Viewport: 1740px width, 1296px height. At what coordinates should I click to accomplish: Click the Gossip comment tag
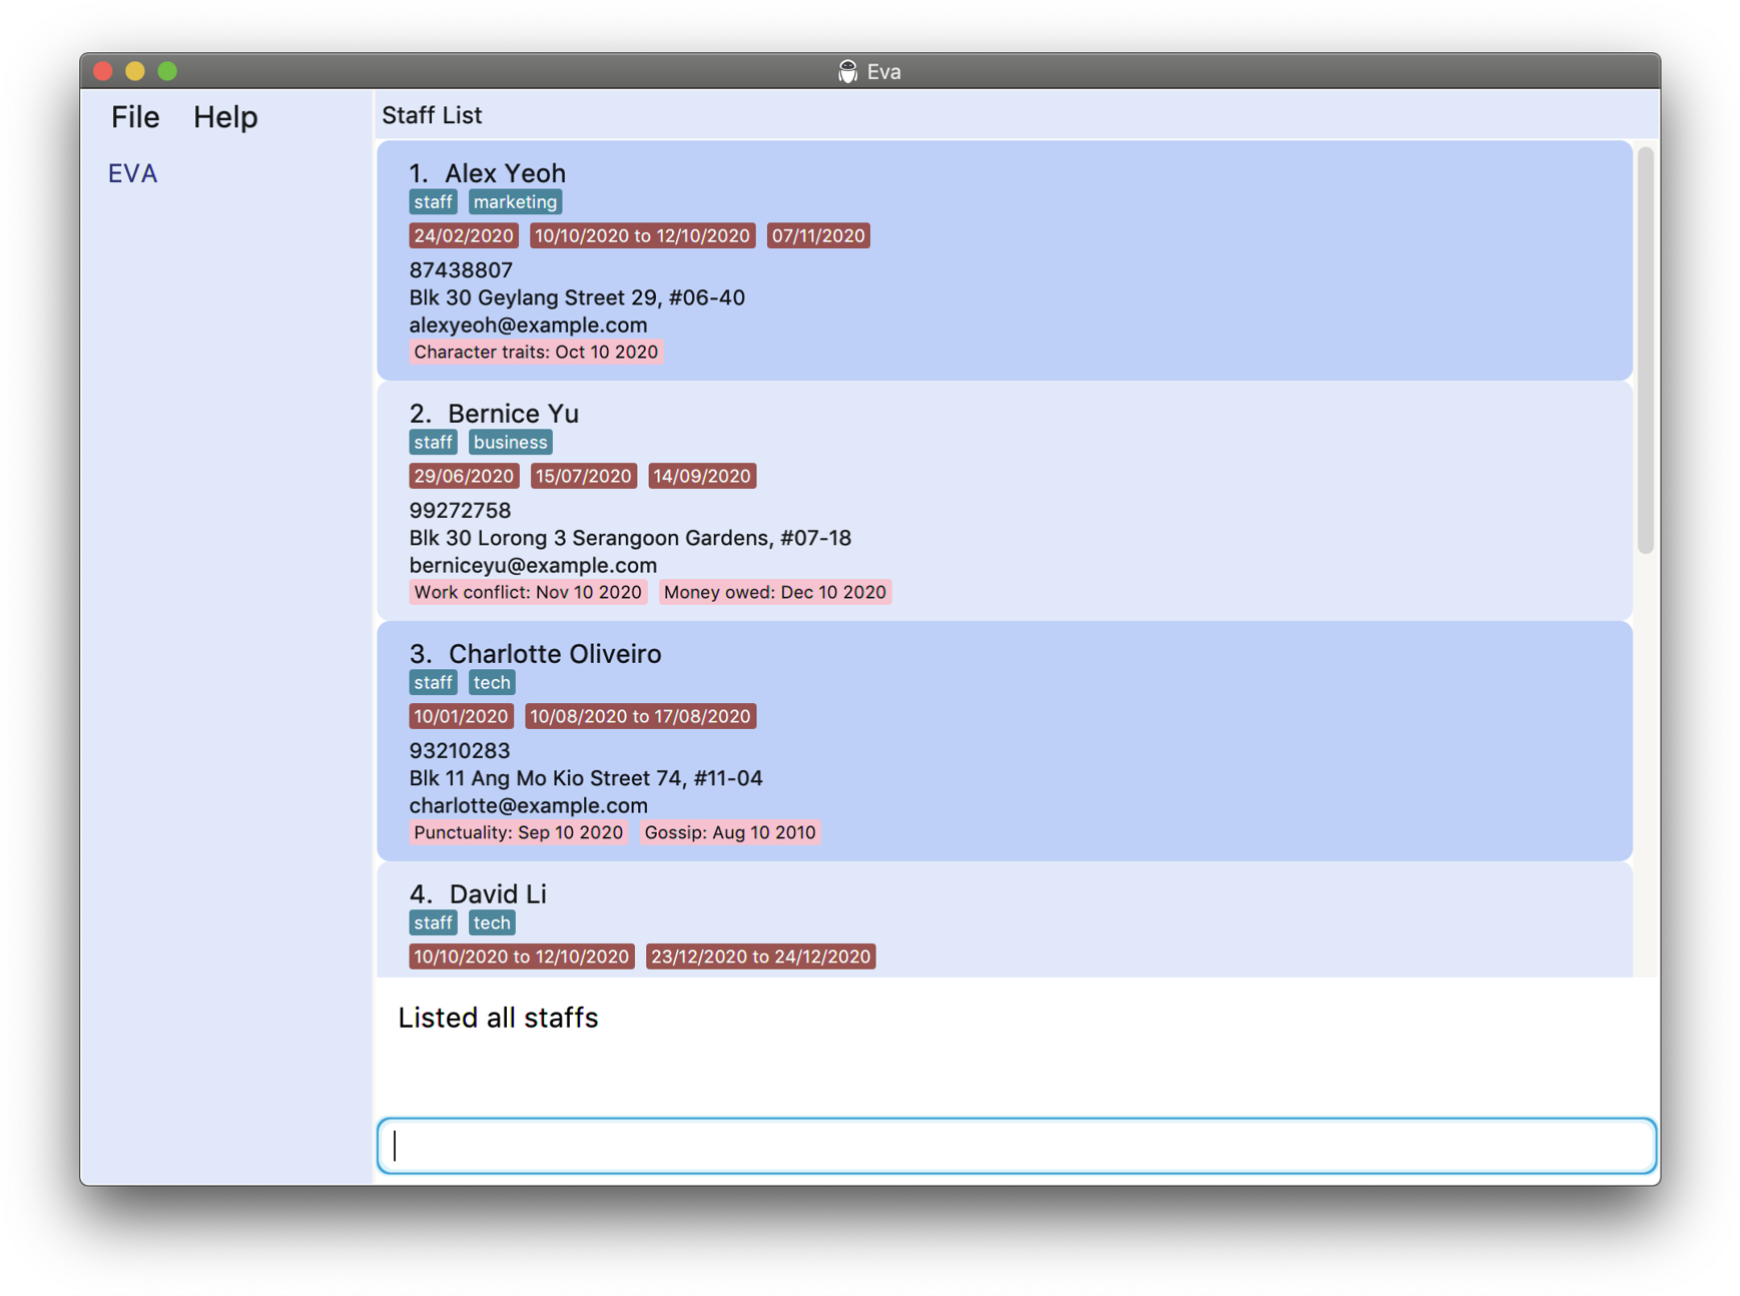pyautogui.click(x=730, y=832)
